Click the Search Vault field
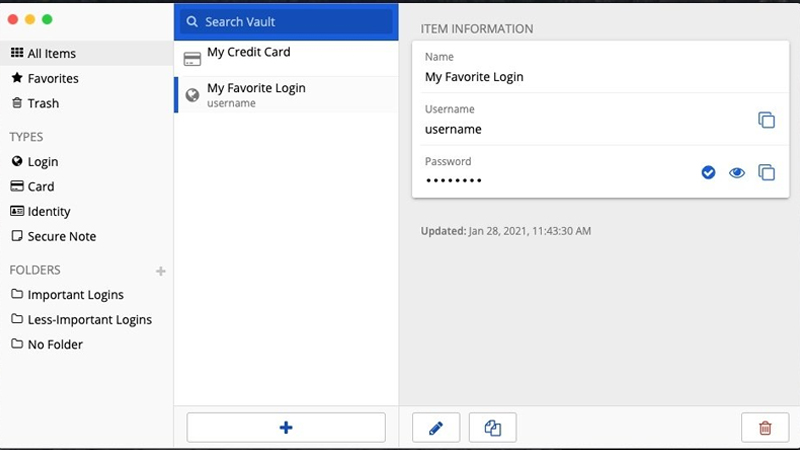 (x=286, y=21)
